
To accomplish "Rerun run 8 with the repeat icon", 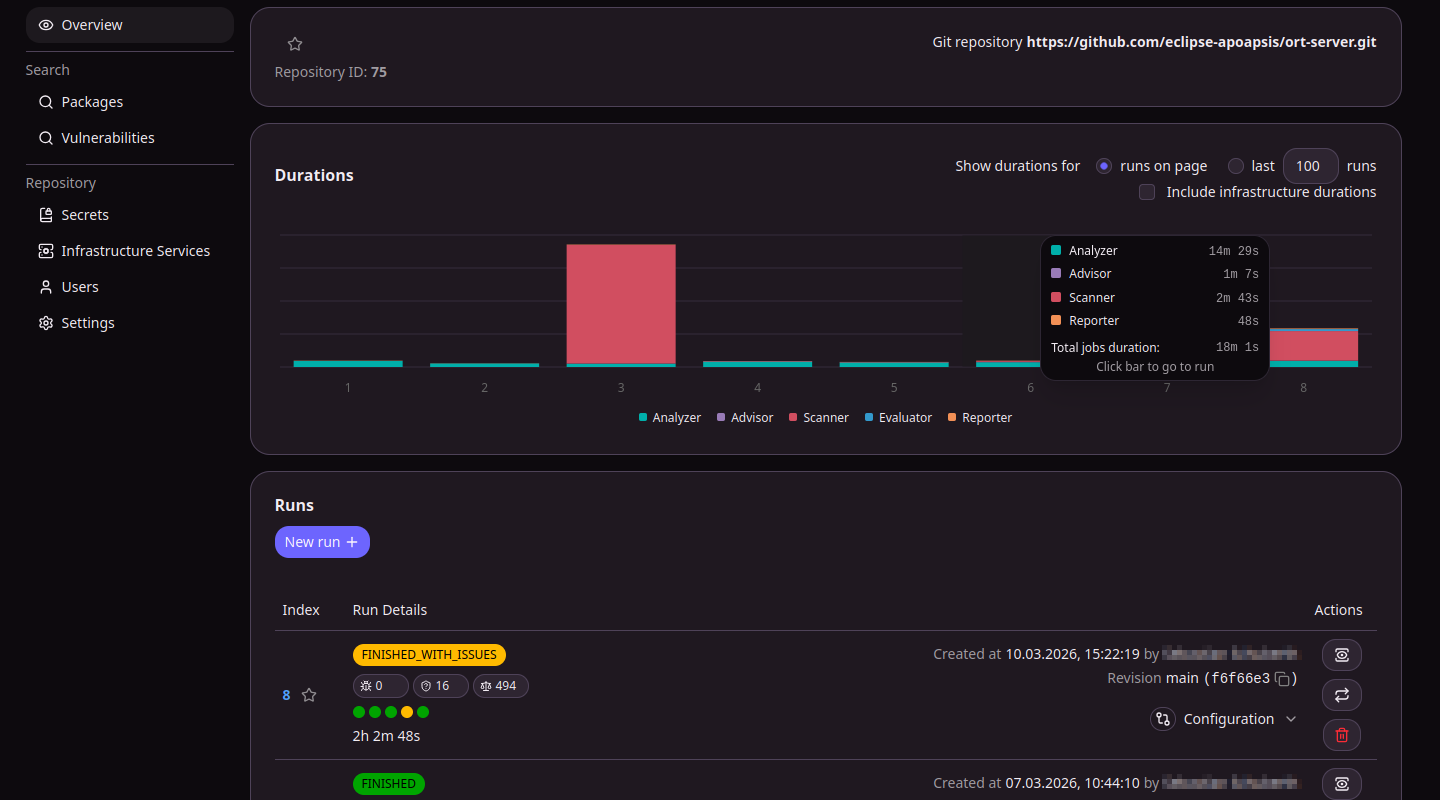I will click(x=1342, y=695).
